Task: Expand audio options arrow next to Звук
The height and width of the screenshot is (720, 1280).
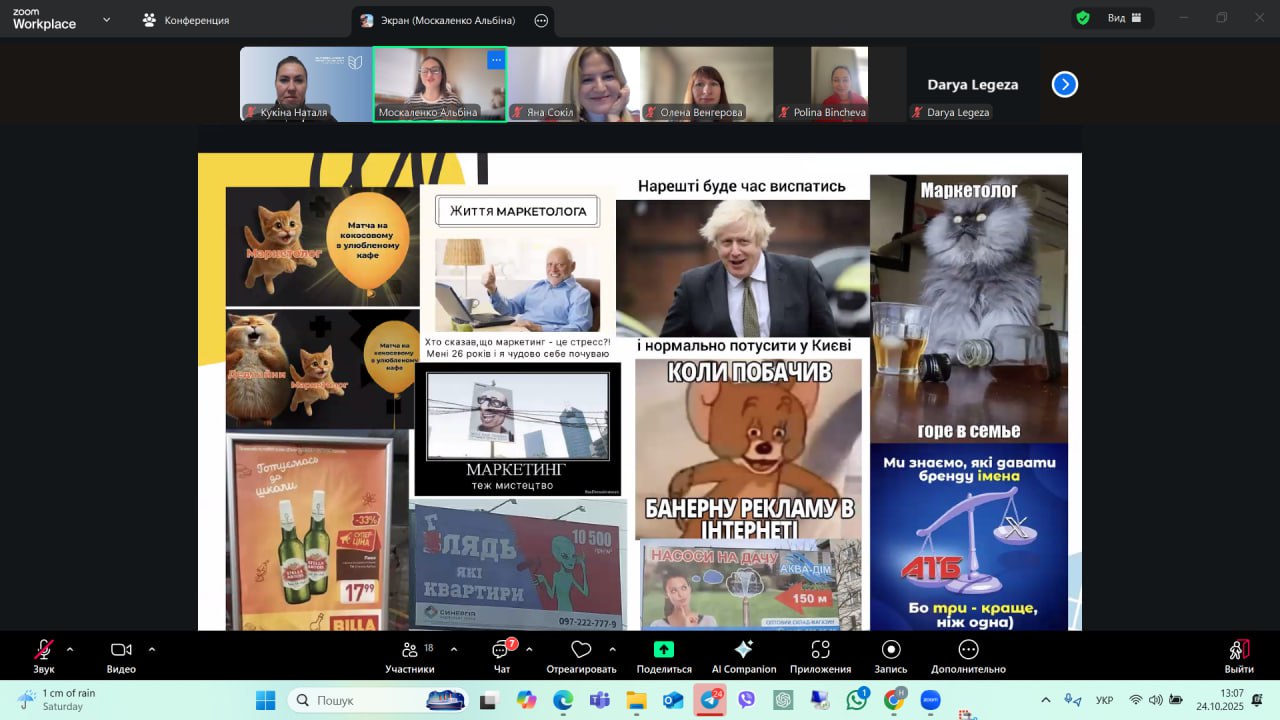Action: point(70,649)
